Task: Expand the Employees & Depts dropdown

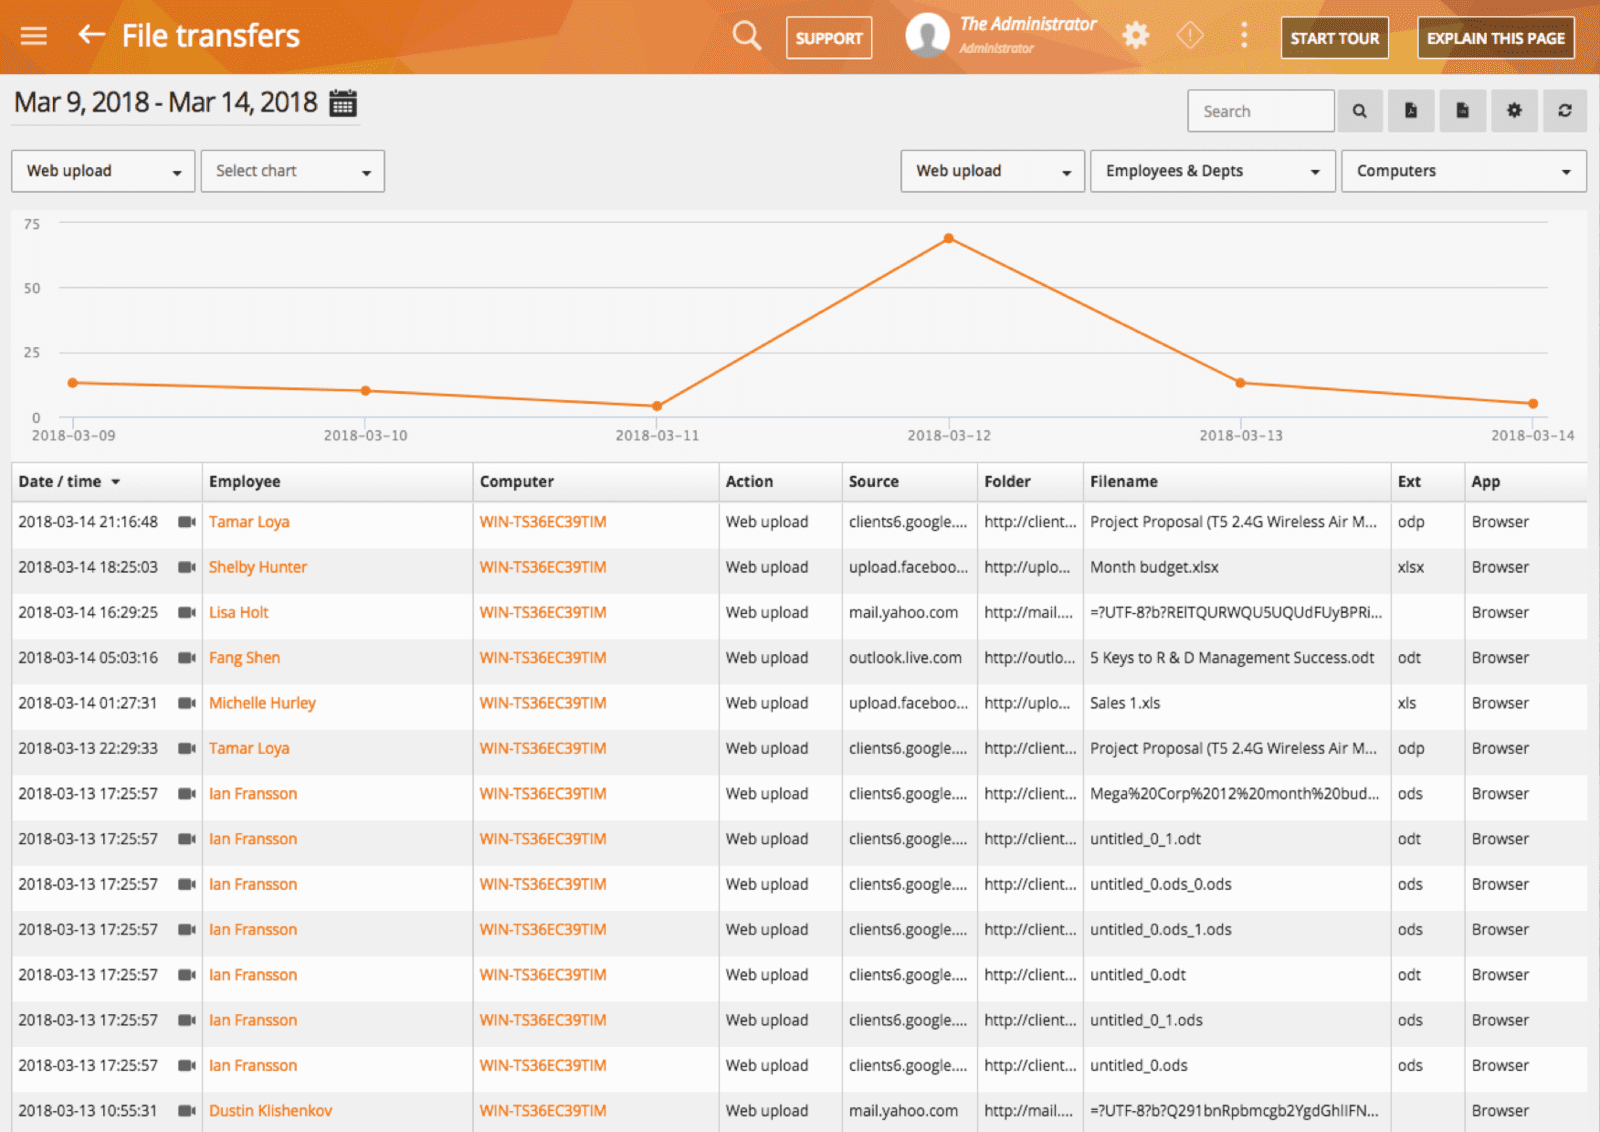Action: (x=1213, y=171)
